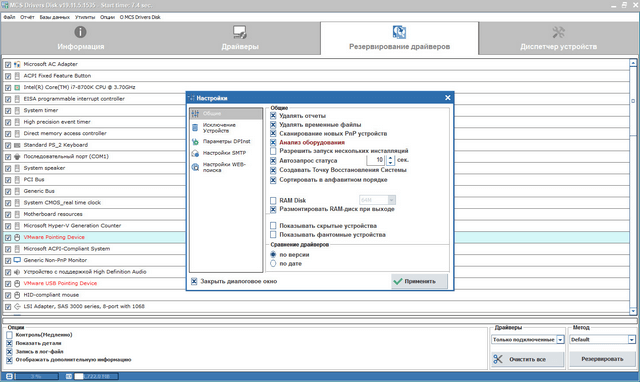Open the О MCS Drivers Disk menu
Image resolution: width=640 pixels, height=382 pixels.
click(140, 17)
